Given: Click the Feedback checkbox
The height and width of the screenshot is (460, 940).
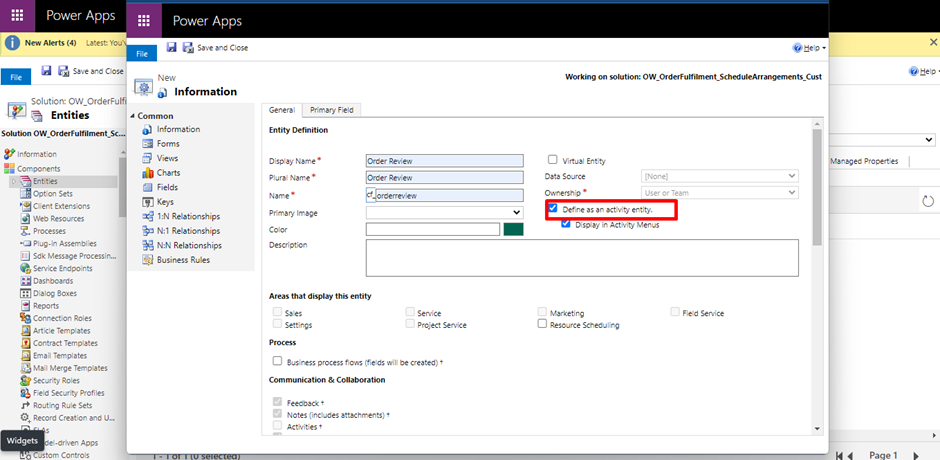Looking at the screenshot, I should point(277,402).
